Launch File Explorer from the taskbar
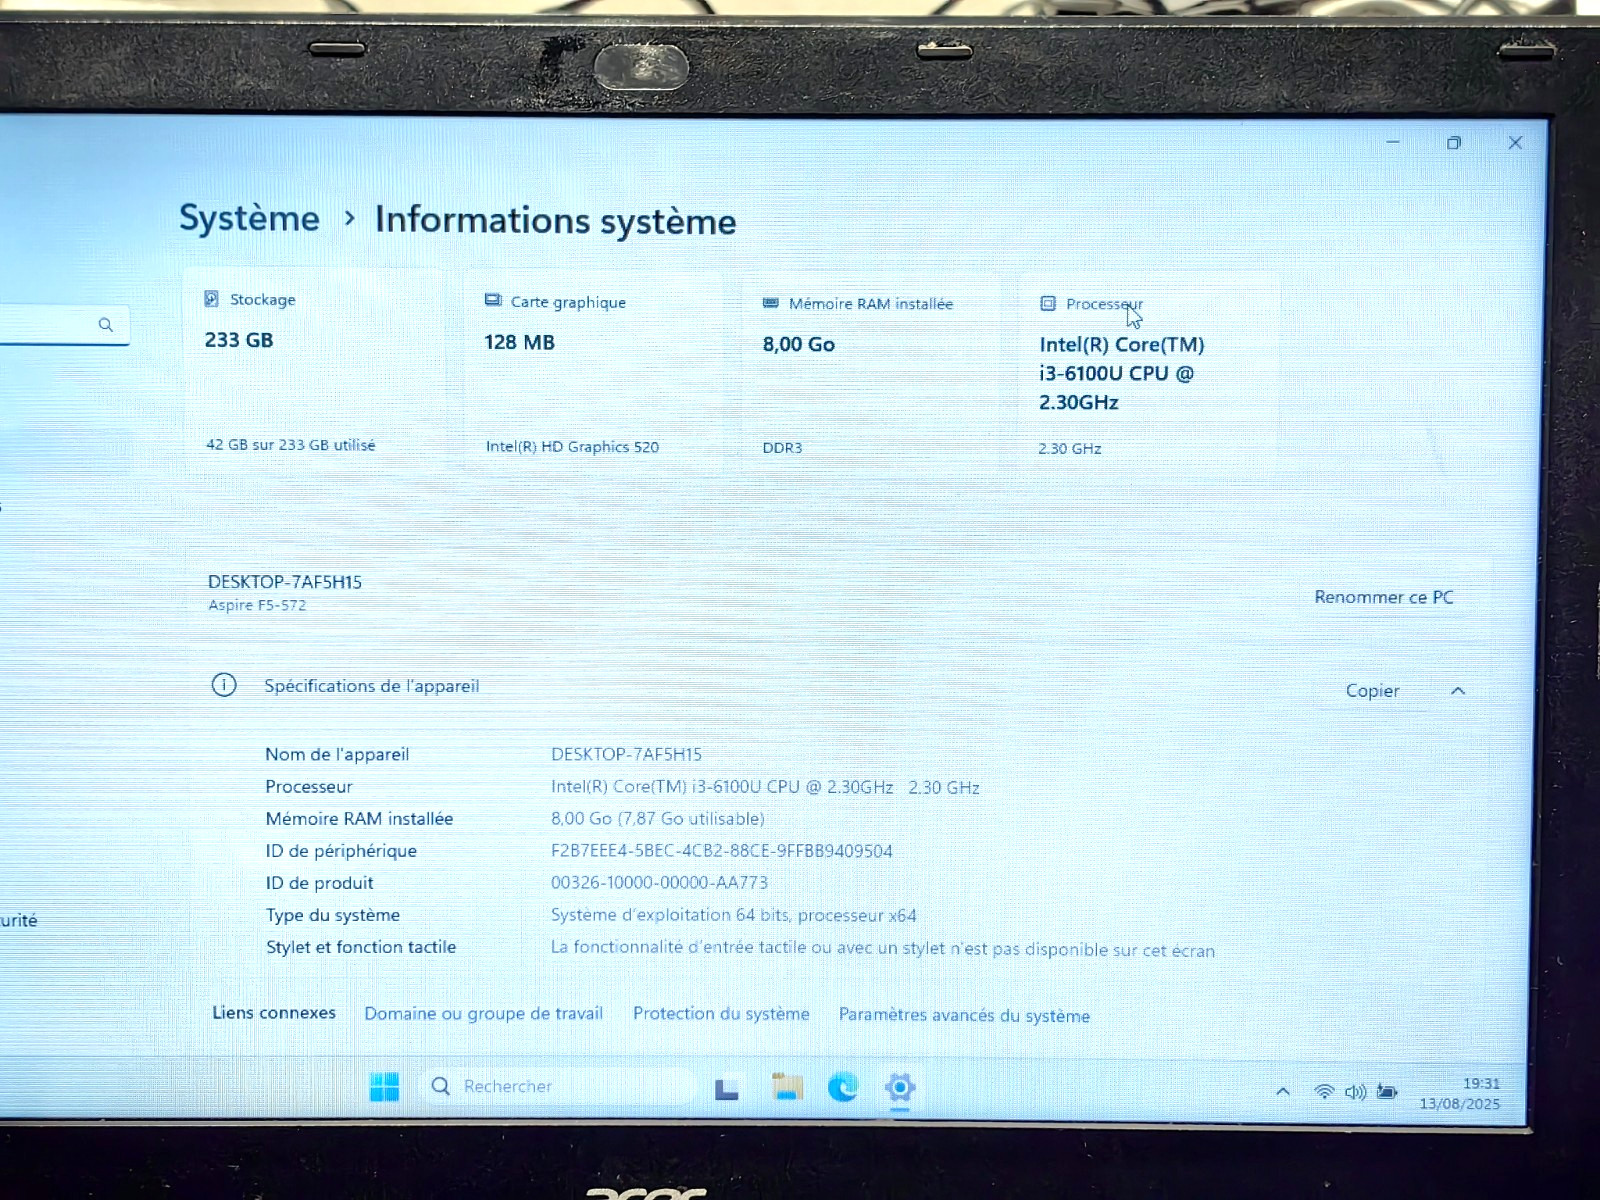The width and height of the screenshot is (1600, 1200). click(787, 1087)
